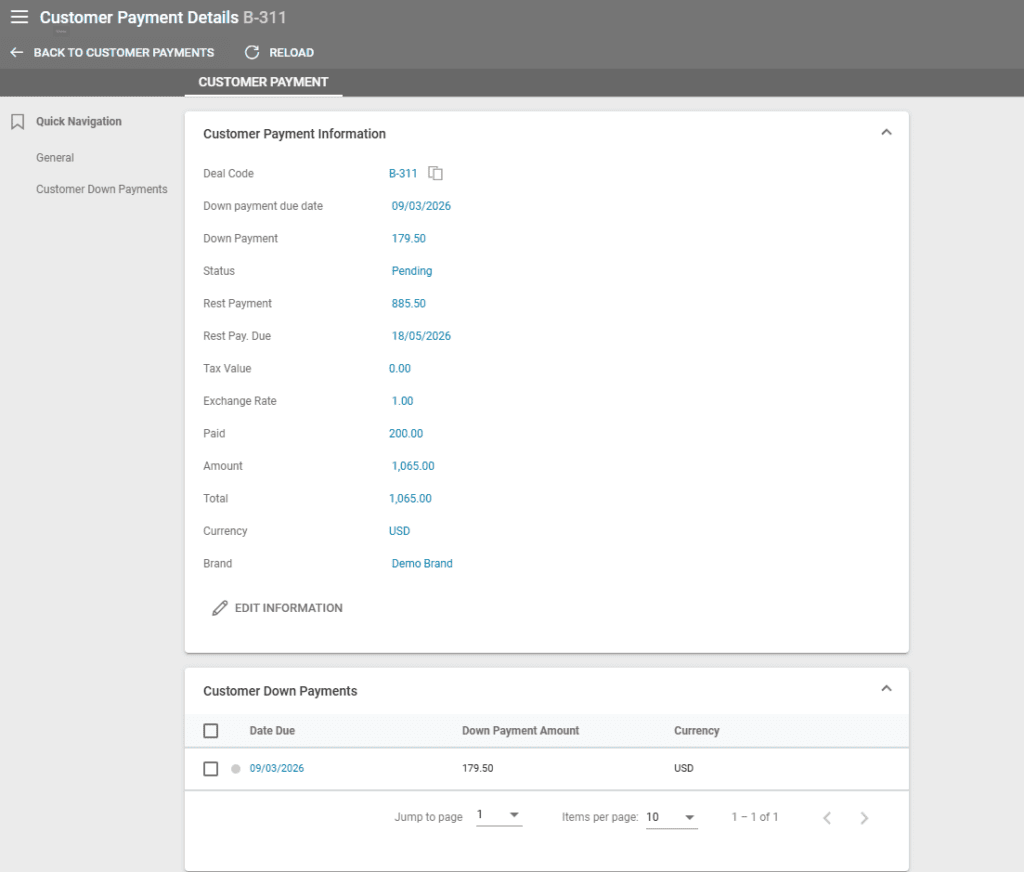
Task: Collapse the Customer Down Payments panel
Action: [x=885, y=689]
